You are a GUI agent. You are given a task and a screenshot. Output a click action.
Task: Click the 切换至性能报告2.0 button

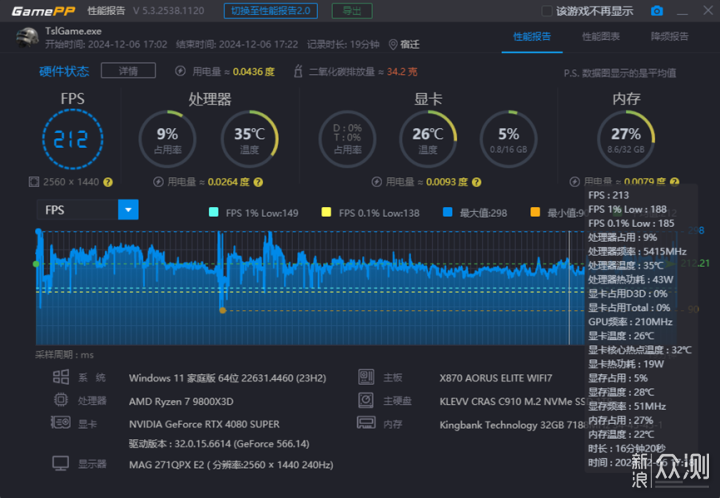(x=270, y=11)
